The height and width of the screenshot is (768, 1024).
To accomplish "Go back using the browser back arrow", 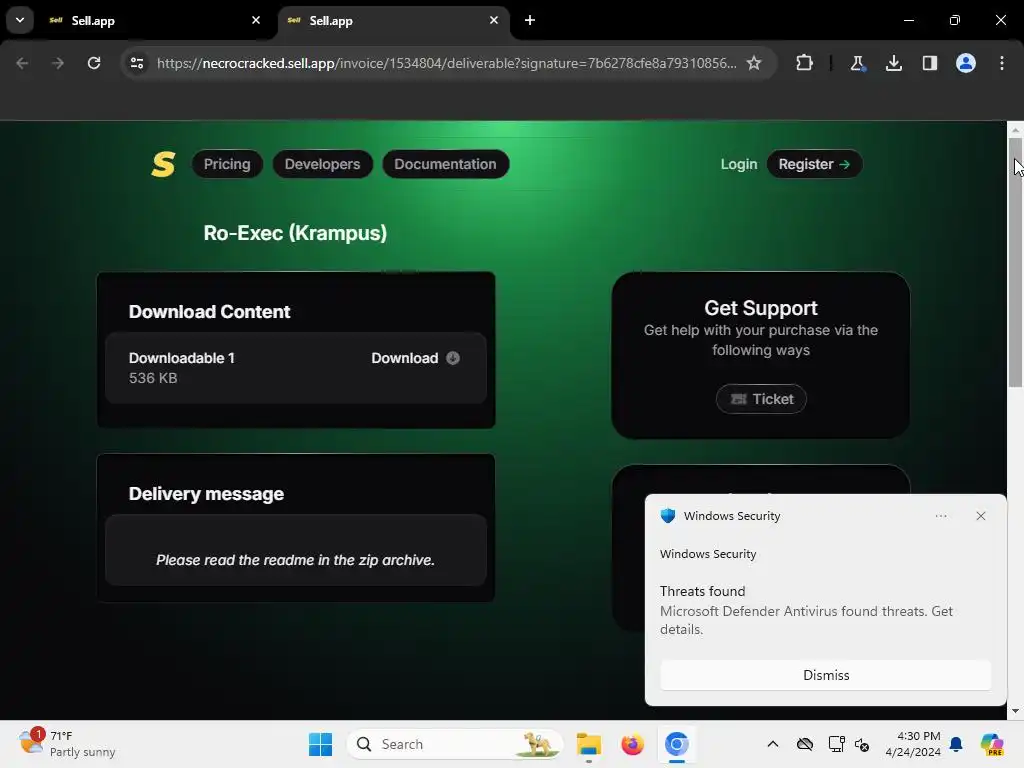I will pos(22,63).
